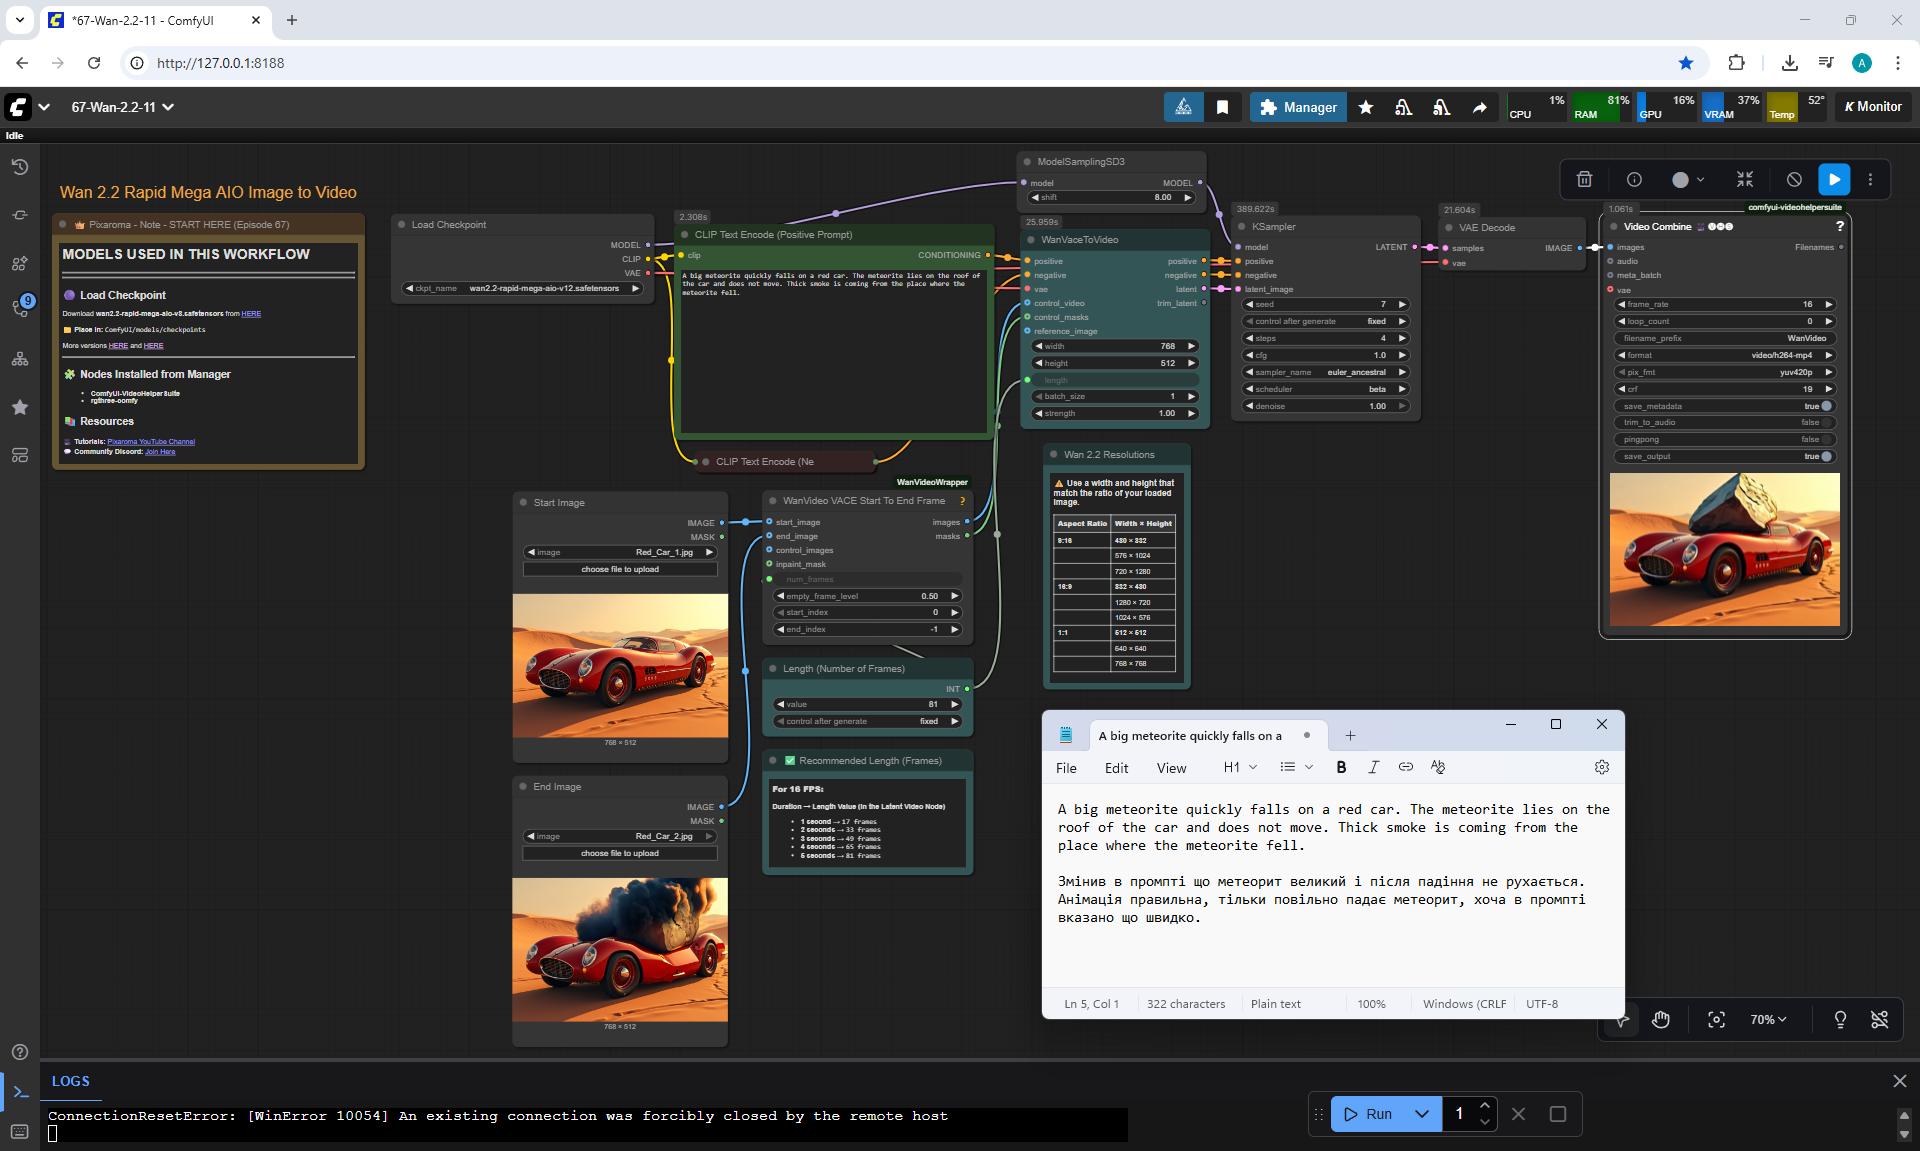Click the trash icon in selection toolbar
Viewport: 1920px width, 1151px height.
tap(1584, 179)
